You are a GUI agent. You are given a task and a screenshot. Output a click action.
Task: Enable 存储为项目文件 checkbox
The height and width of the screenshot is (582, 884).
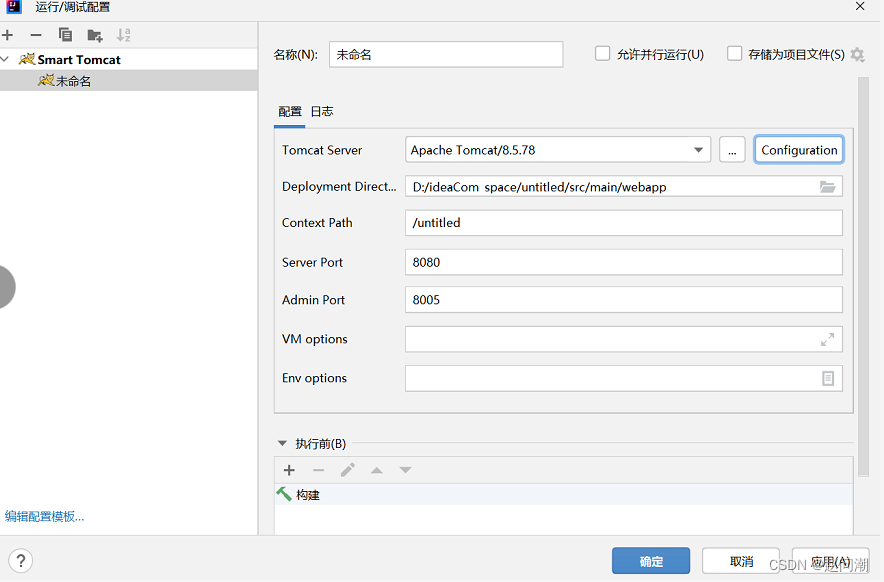click(734, 54)
